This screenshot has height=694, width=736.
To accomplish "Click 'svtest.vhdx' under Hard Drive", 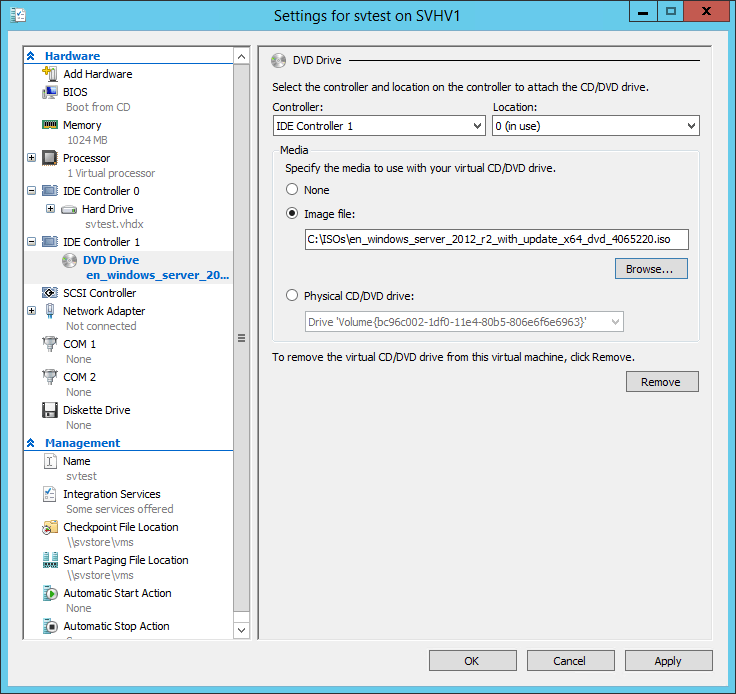I will [114, 224].
